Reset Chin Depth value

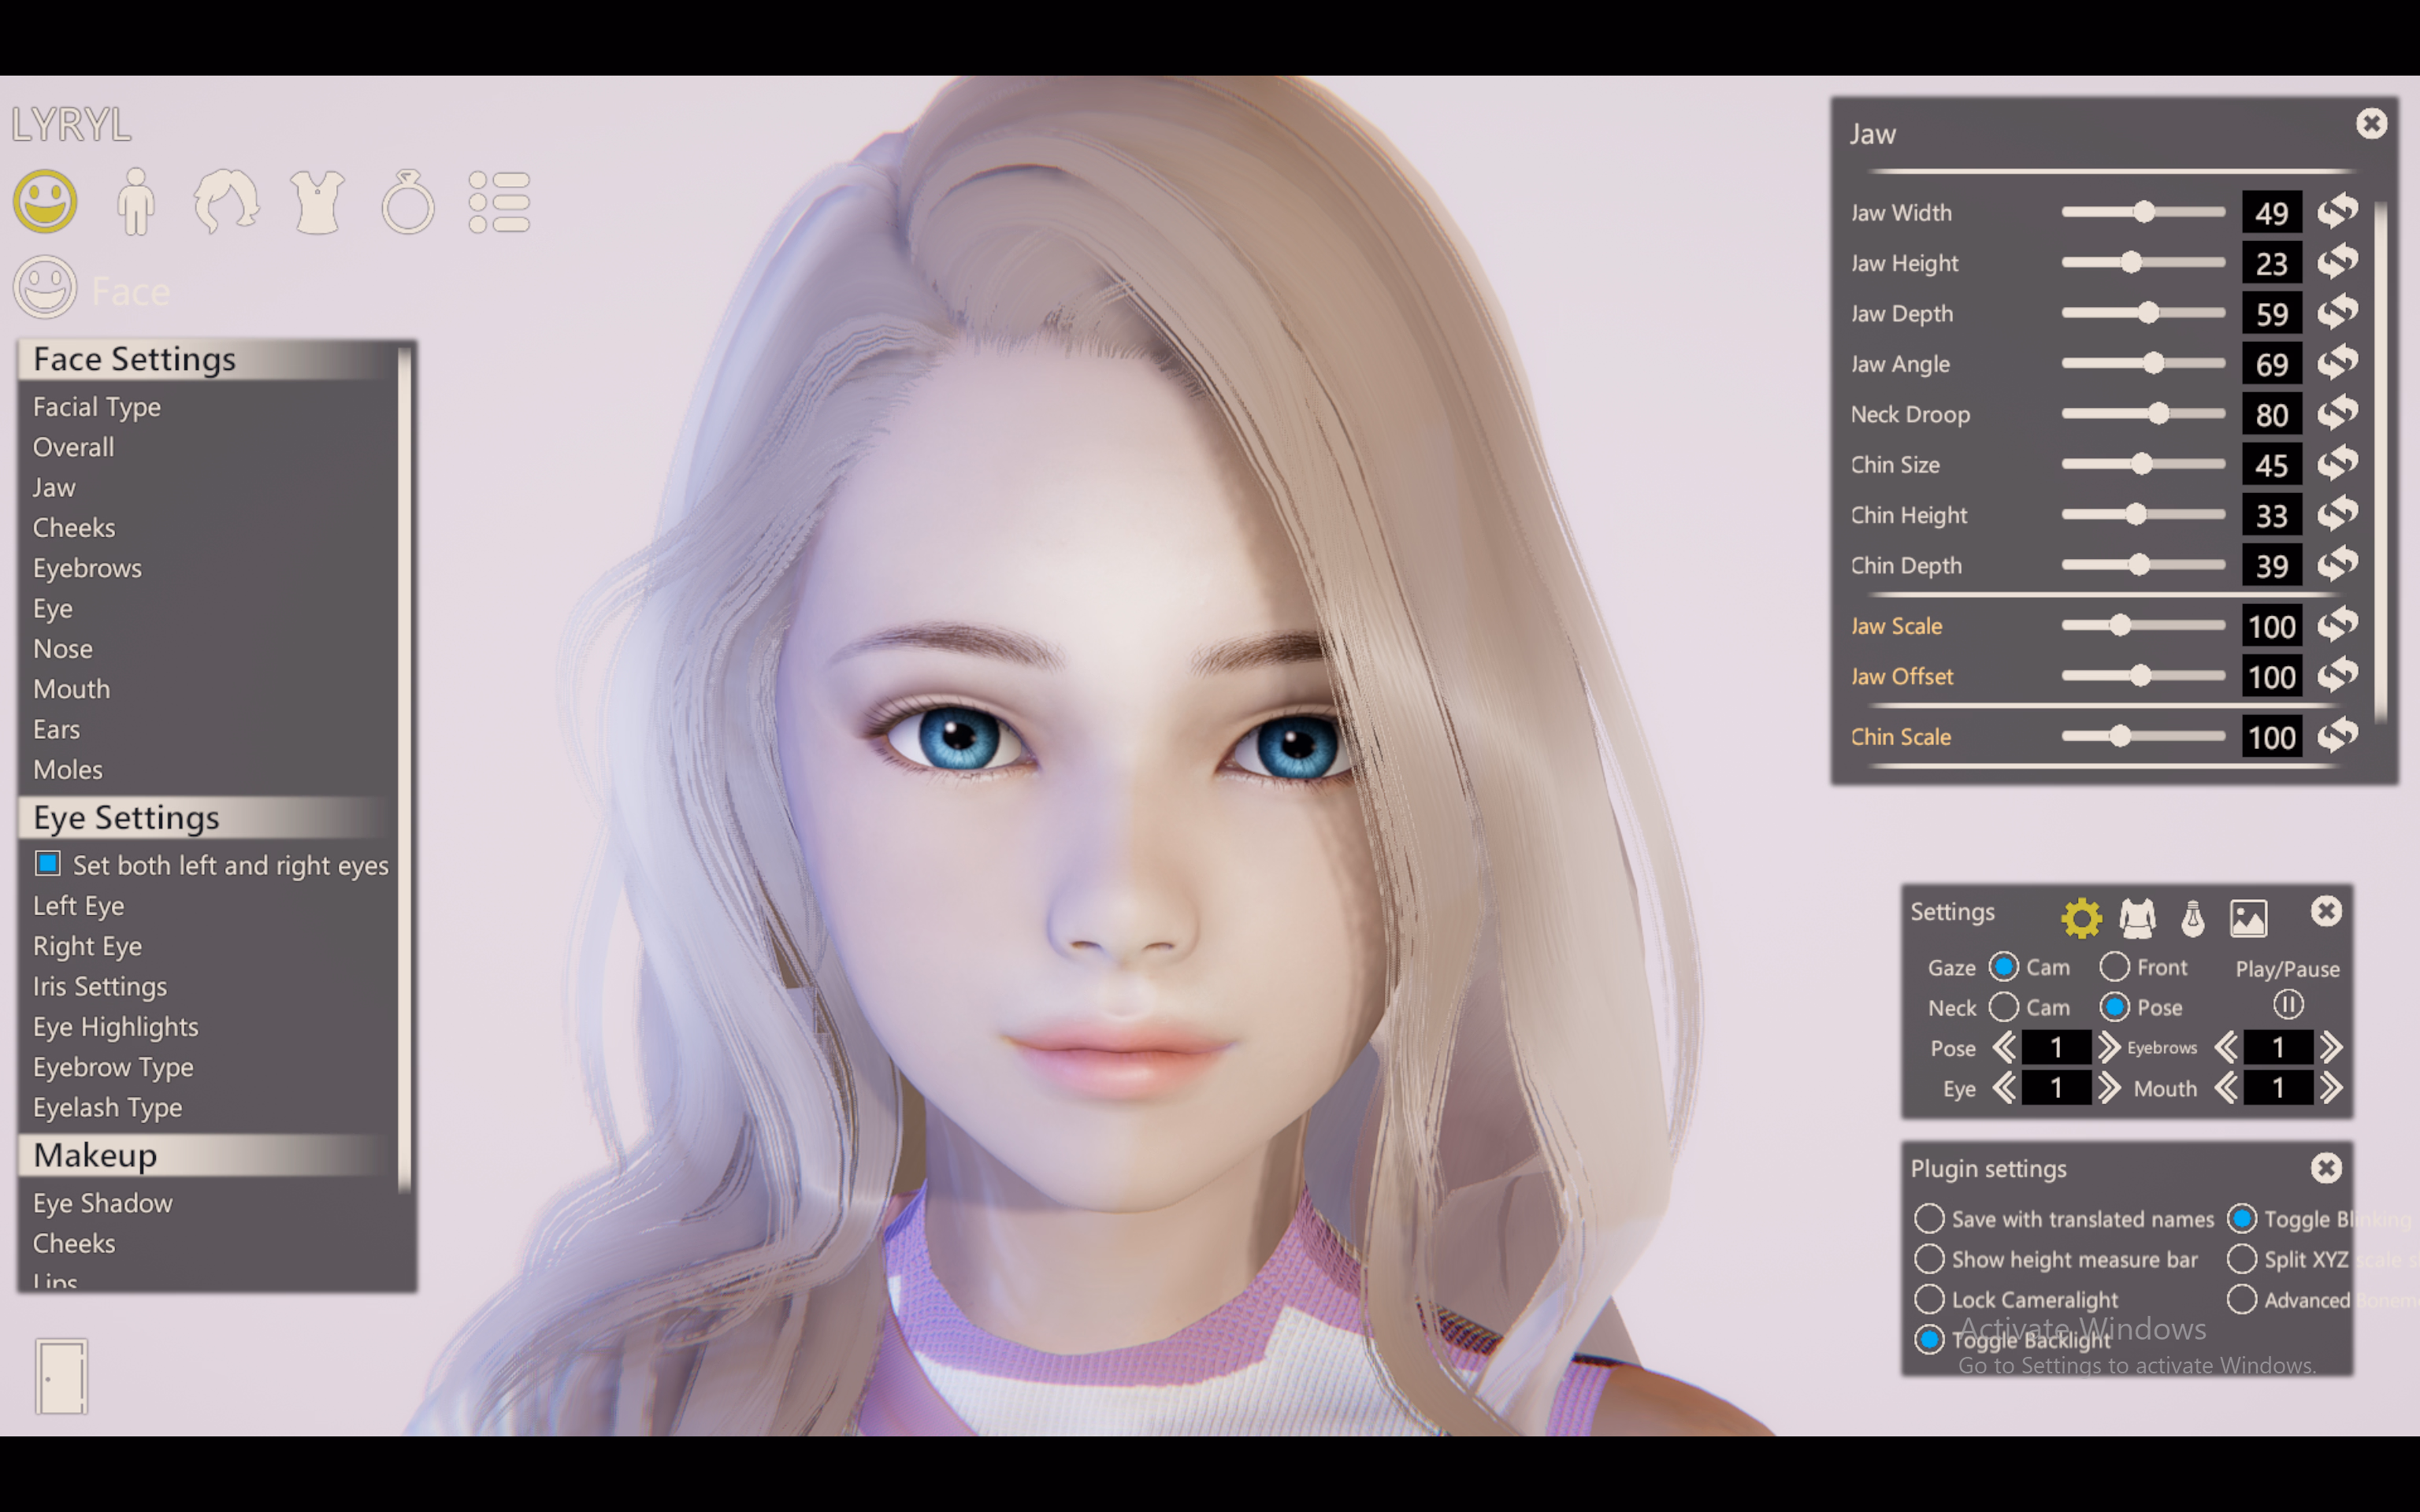click(2338, 565)
